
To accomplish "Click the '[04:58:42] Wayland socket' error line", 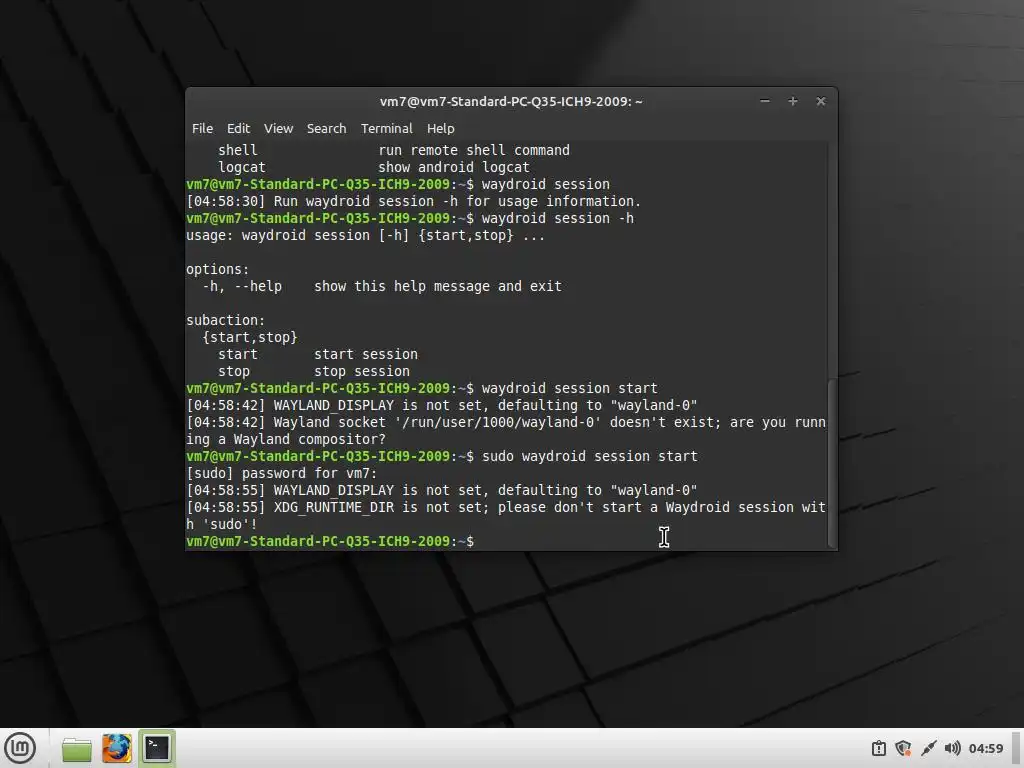I will point(506,422).
